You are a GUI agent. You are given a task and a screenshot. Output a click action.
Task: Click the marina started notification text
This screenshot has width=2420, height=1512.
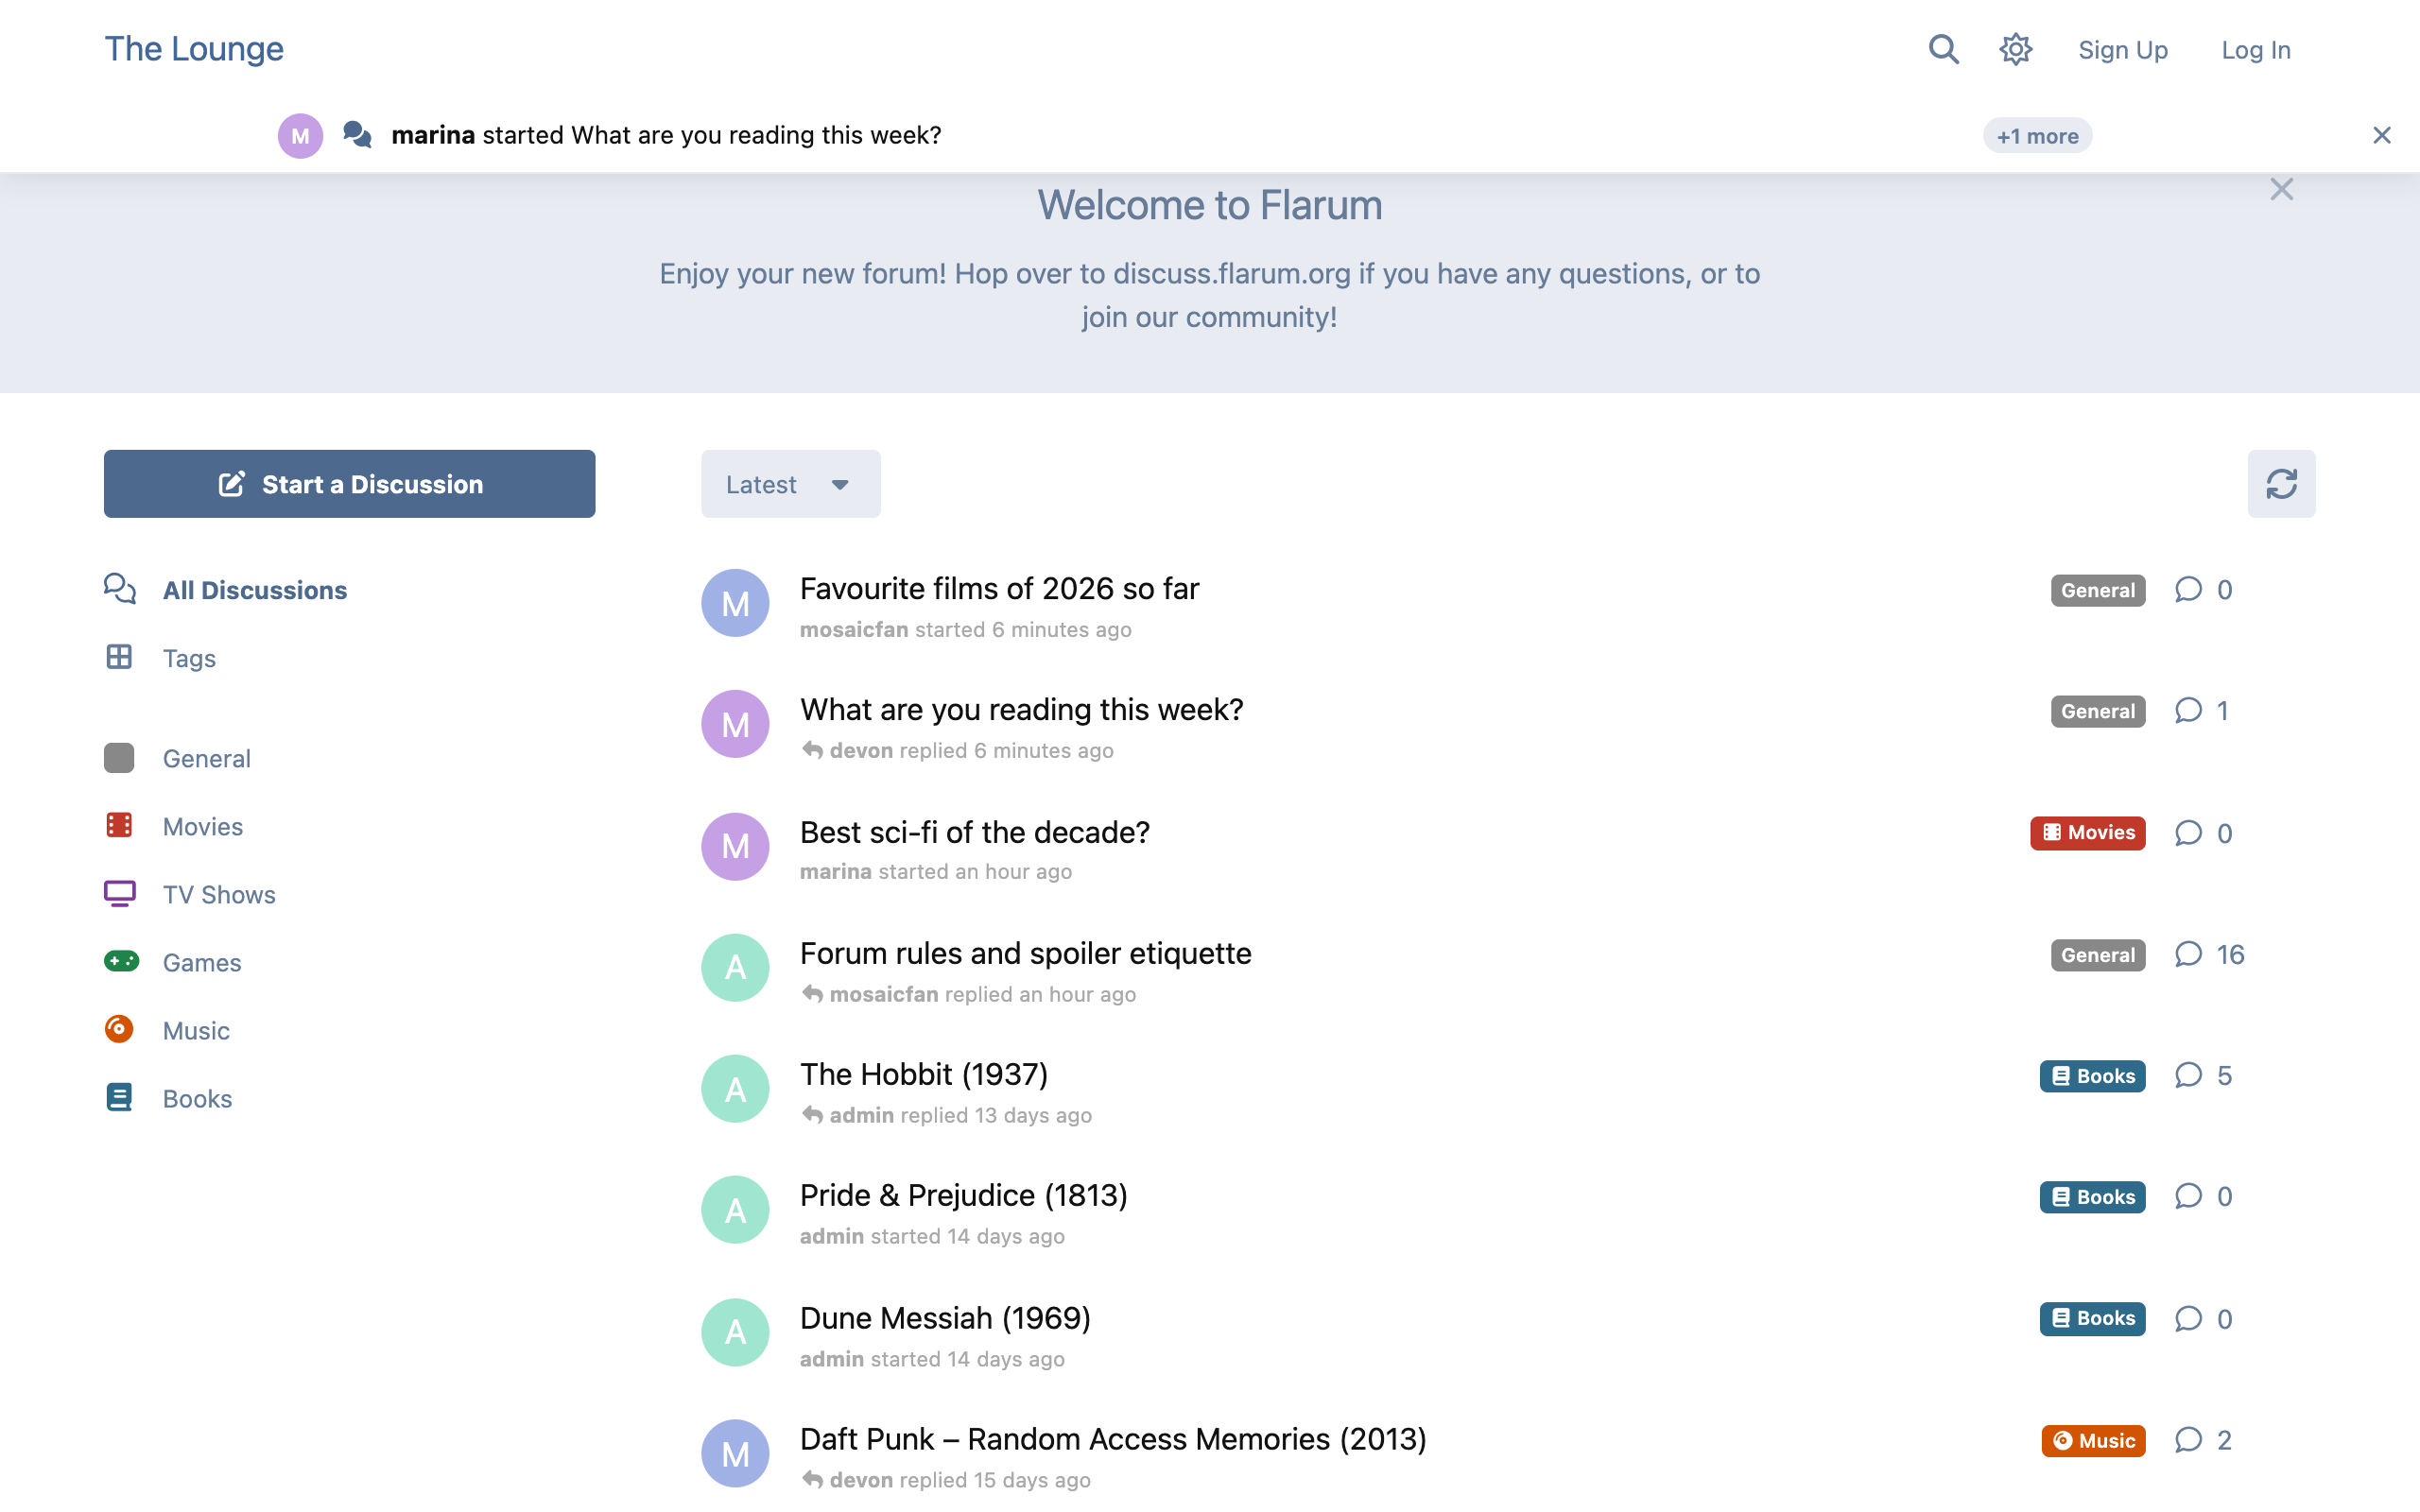coord(666,135)
